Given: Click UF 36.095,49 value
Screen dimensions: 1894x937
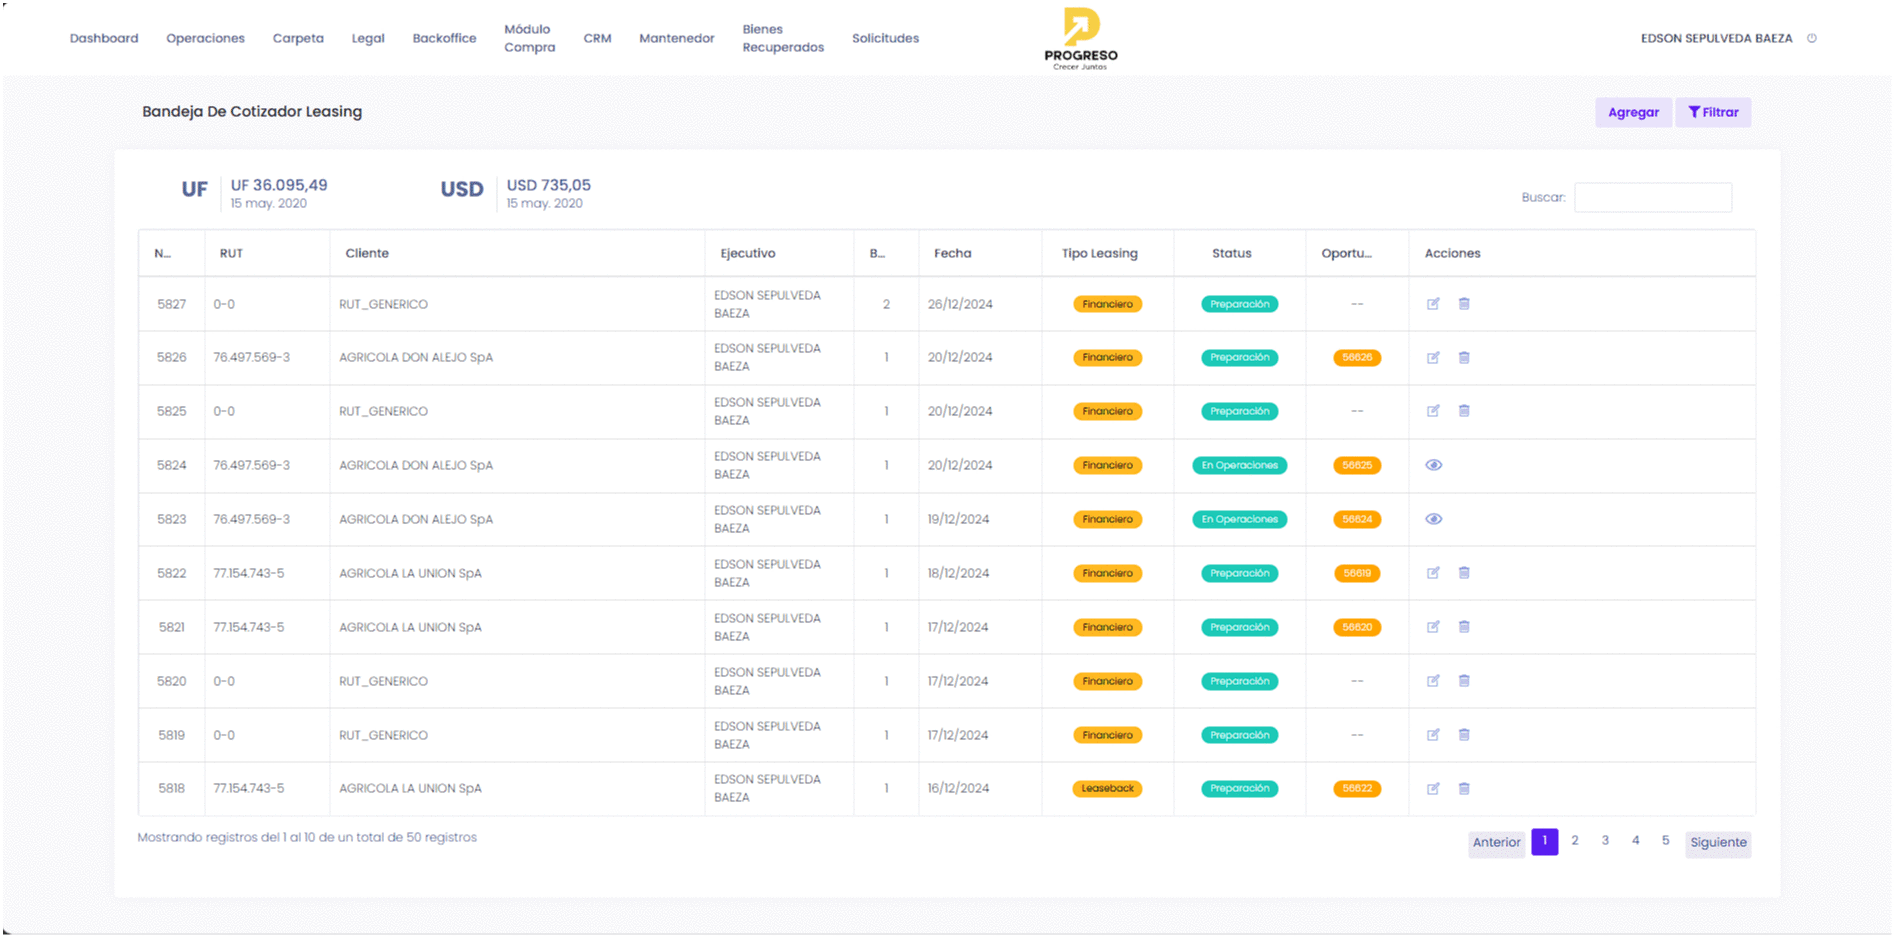Looking at the screenshot, I should [x=279, y=185].
